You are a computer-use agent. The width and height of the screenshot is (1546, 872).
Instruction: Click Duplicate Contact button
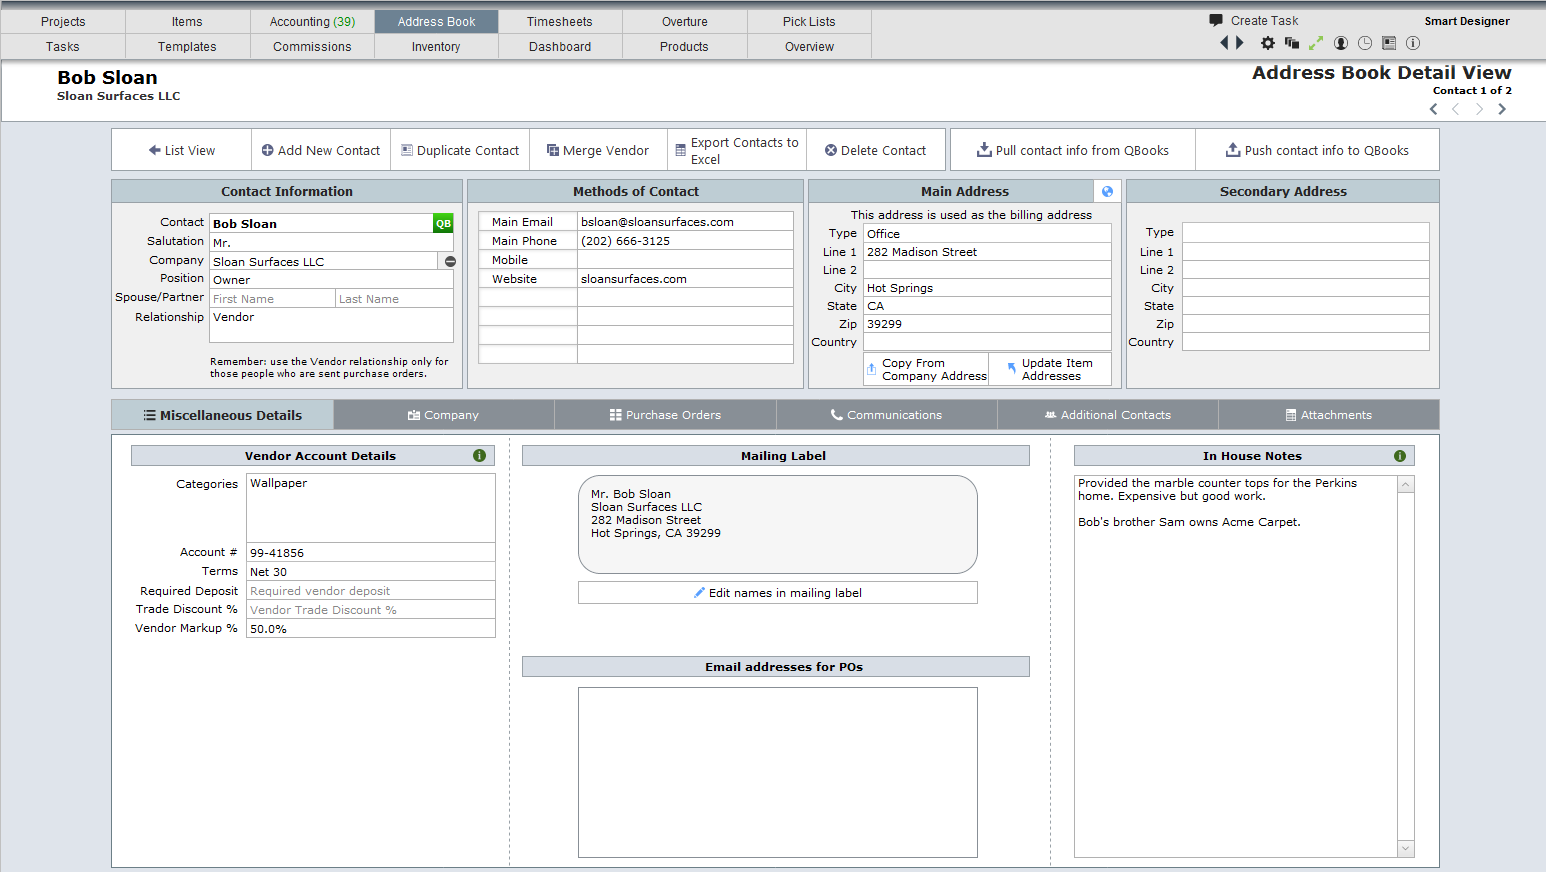click(460, 150)
